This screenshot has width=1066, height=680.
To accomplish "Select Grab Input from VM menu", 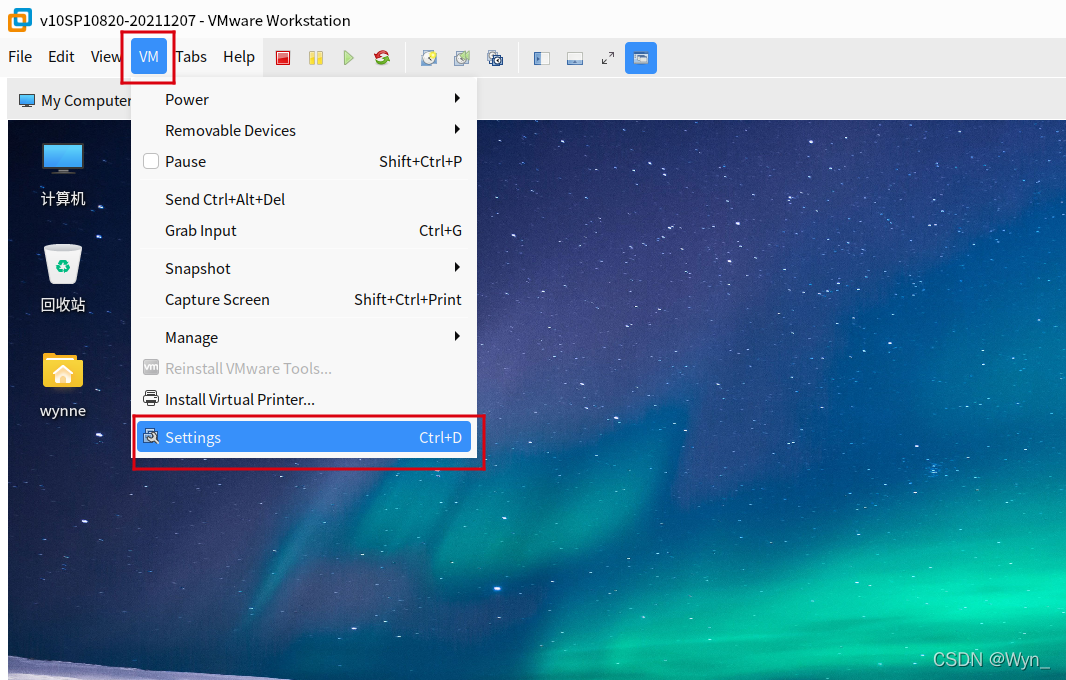I will tap(304, 231).
